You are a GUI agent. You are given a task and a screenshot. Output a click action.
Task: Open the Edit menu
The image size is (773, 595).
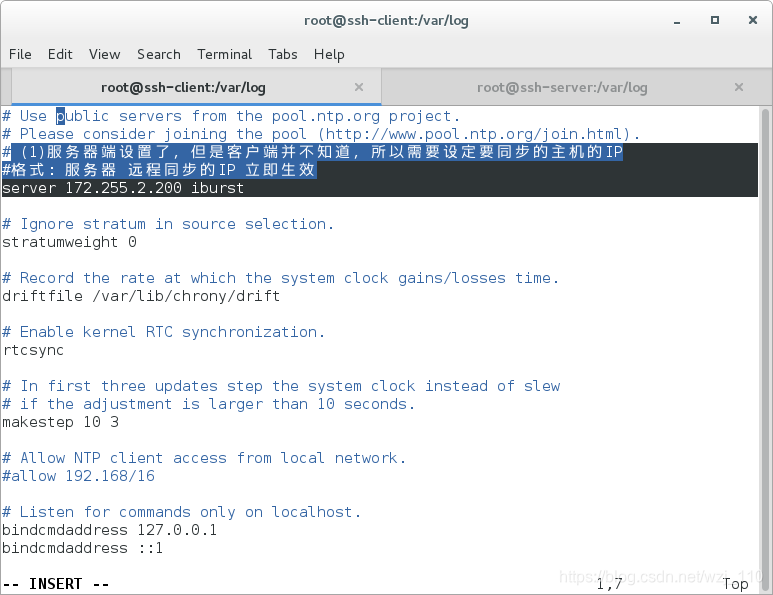coord(60,54)
